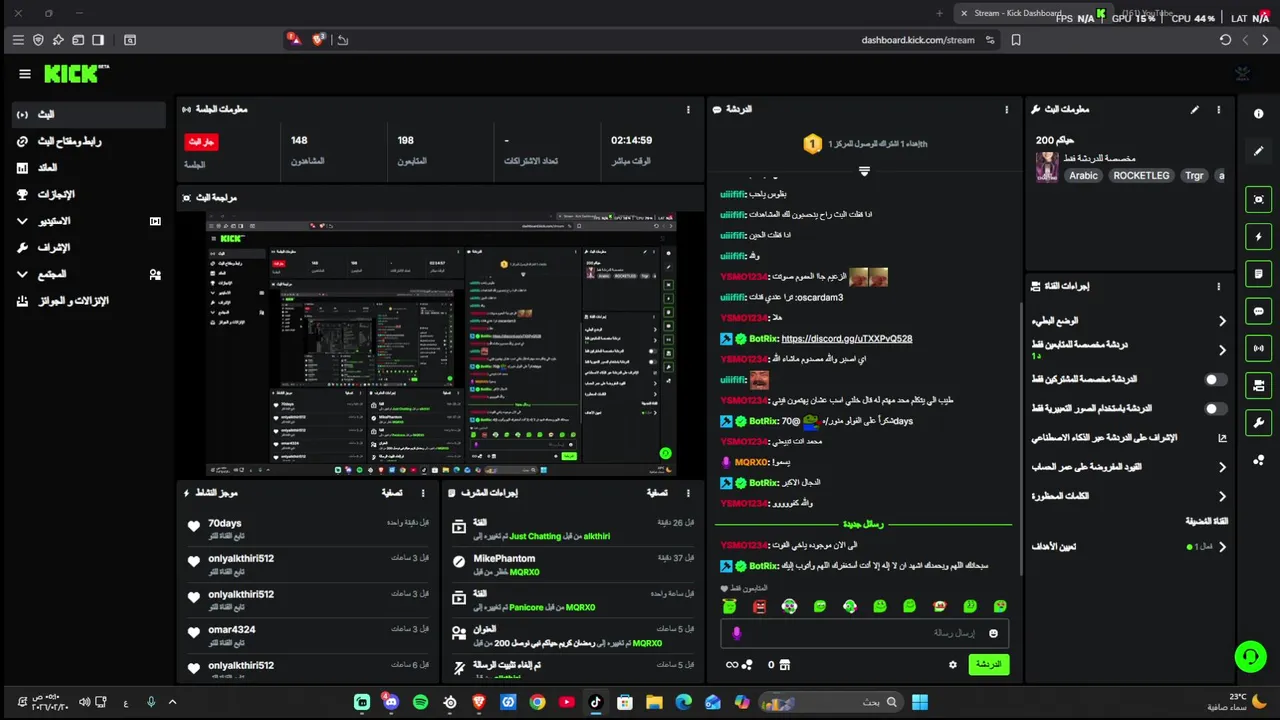Open Spotify from the taskbar
The width and height of the screenshot is (1280, 720).
click(x=420, y=702)
